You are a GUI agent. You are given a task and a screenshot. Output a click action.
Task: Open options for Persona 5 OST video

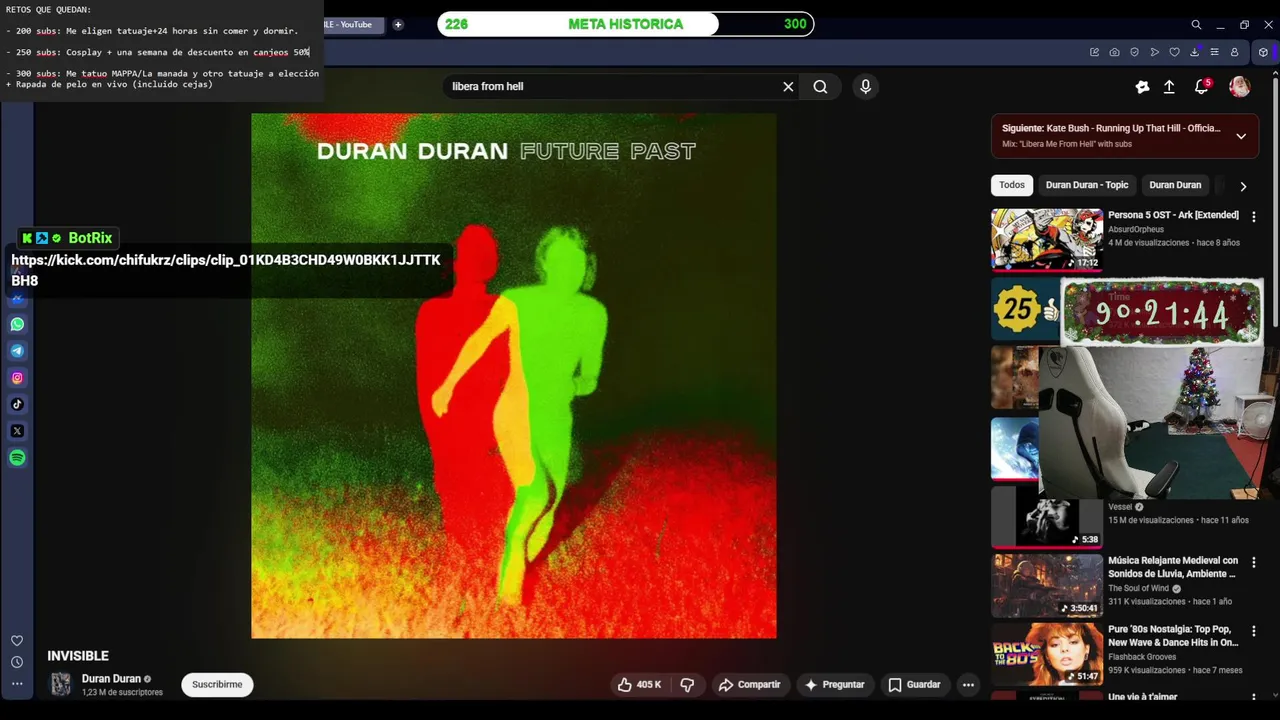[1253, 216]
